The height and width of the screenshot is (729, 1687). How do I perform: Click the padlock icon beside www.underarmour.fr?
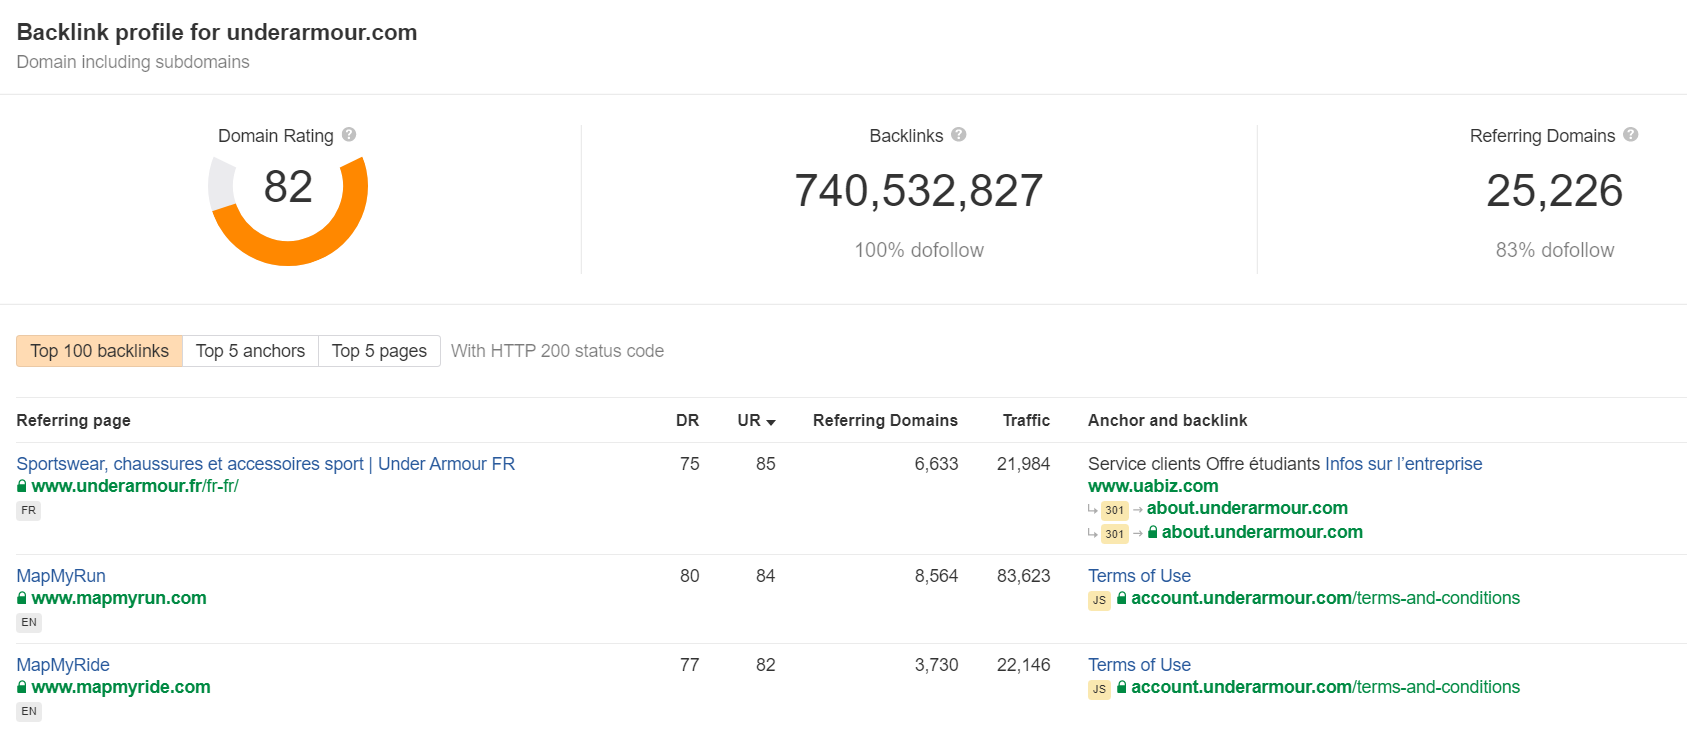tap(22, 486)
